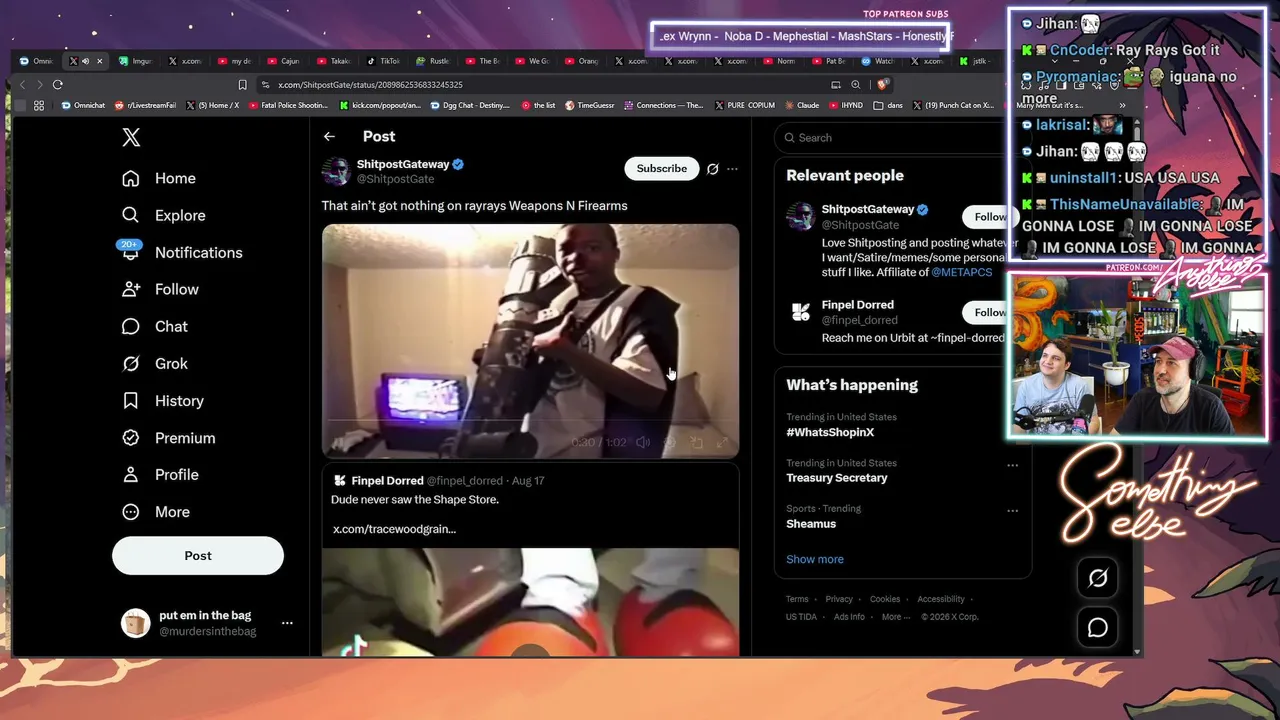Open the Accessibility footer link
Screen dimensions: 1280x720
click(x=941, y=599)
